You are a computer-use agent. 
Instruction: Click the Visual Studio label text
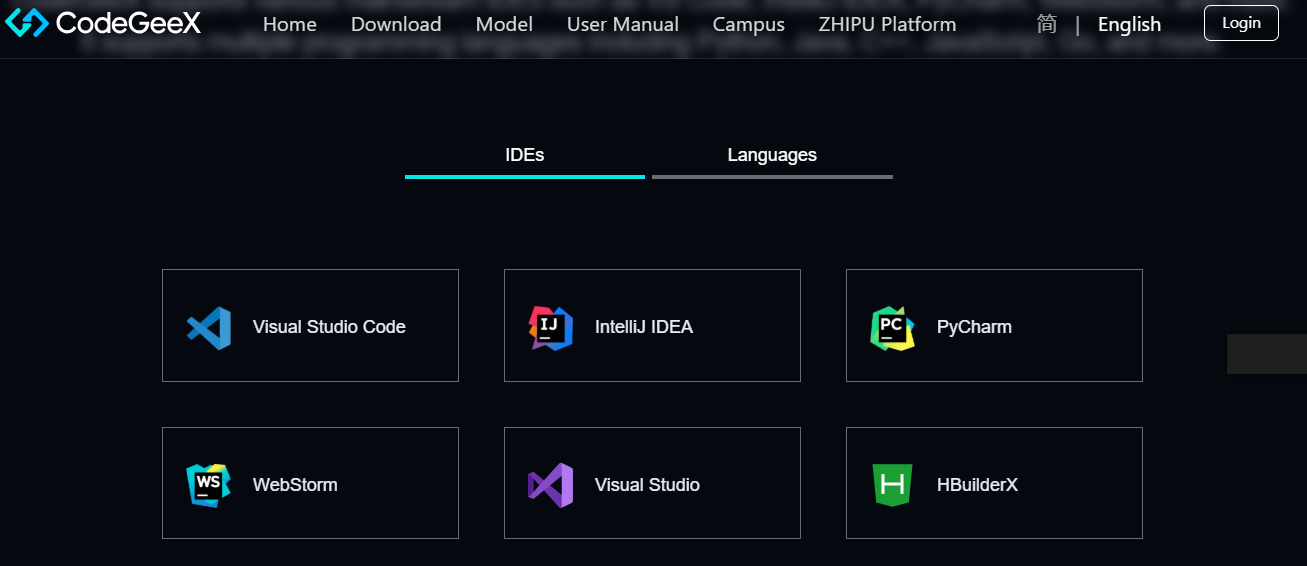647,485
